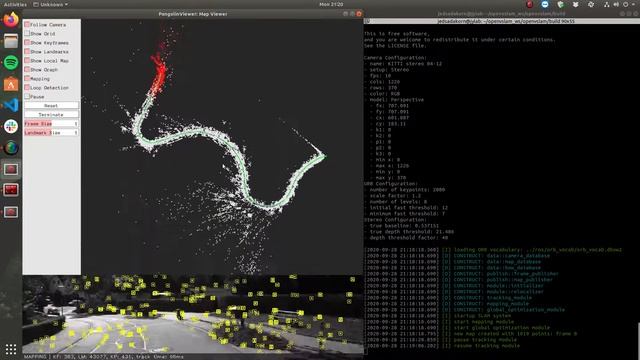Open Ubuntu Software from the dock
This screenshot has width=640, height=360.
(x=11, y=84)
